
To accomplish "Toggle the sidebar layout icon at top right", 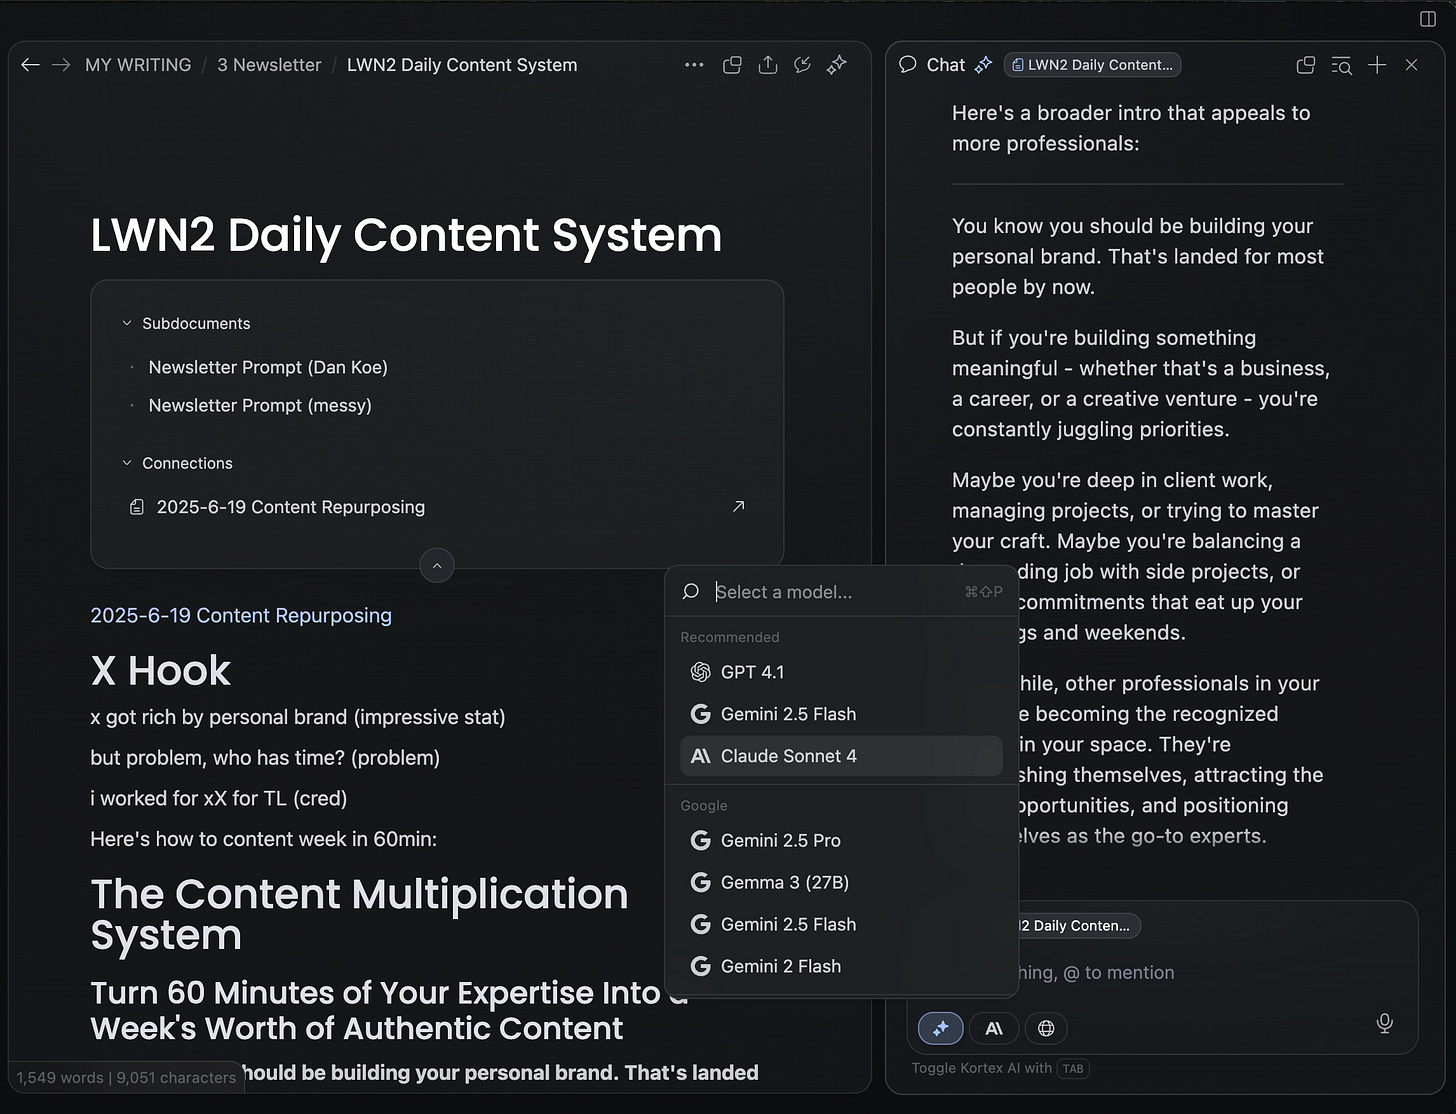I will coord(1428,19).
